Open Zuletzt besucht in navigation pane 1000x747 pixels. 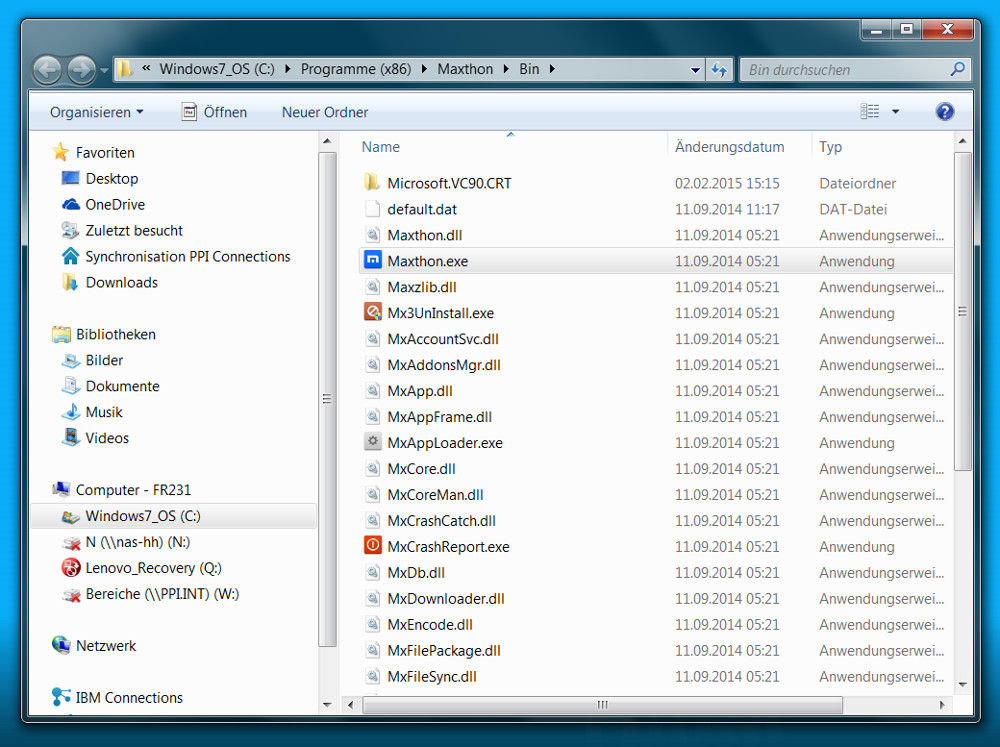tap(134, 231)
